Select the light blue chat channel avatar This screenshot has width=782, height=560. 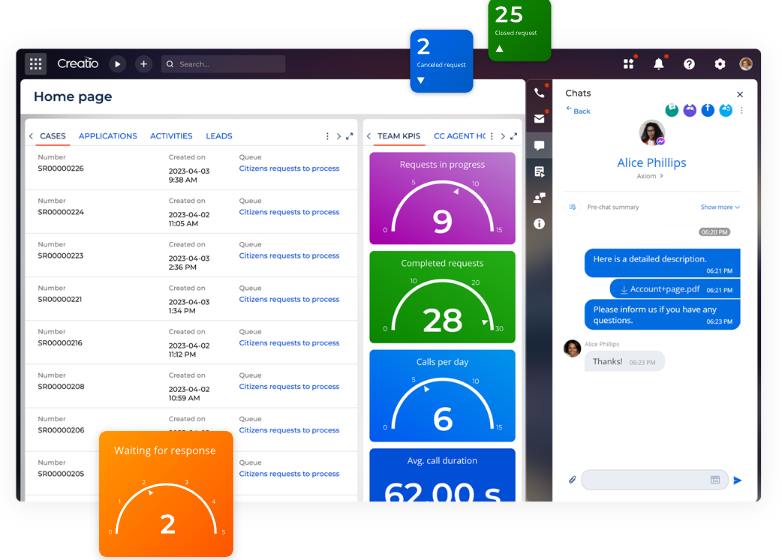pyautogui.click(x=726, y=110)
